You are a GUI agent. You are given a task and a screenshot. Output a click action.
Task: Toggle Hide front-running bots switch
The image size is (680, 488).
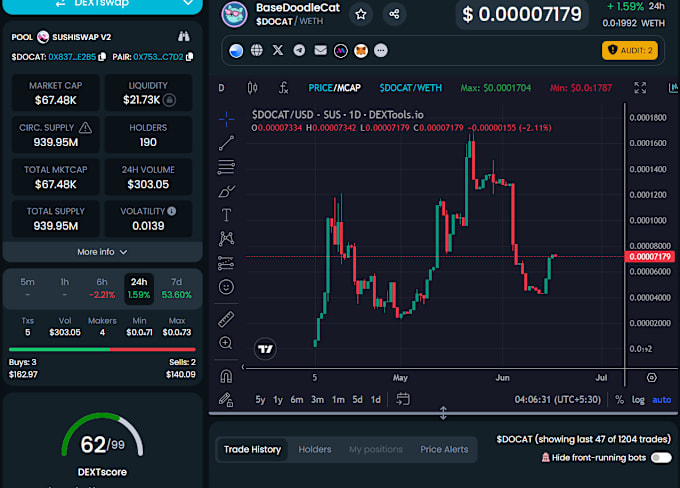(x=661, y=458)
